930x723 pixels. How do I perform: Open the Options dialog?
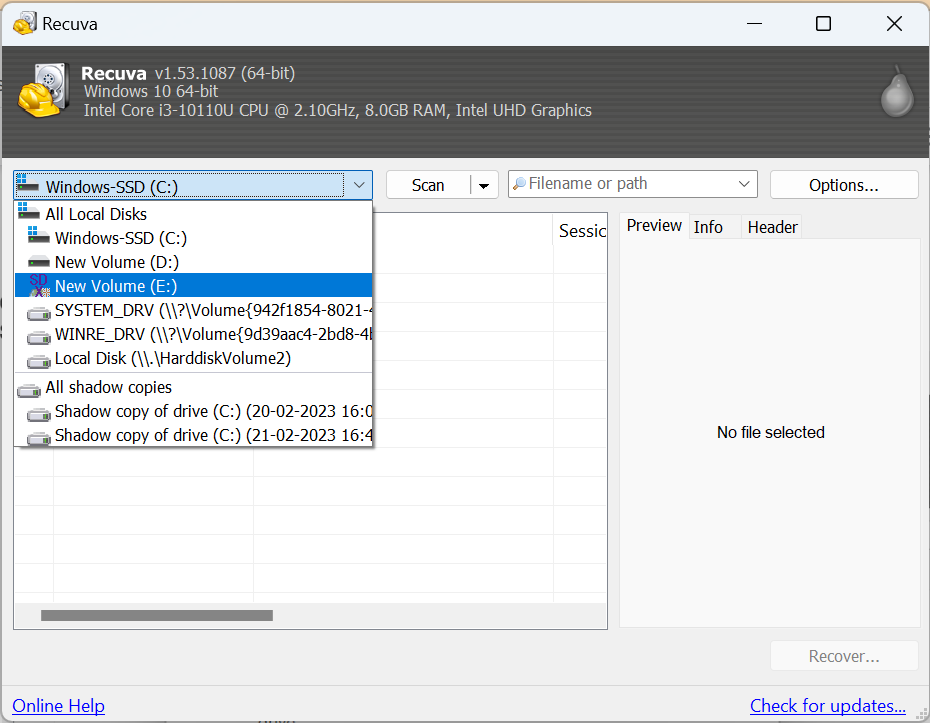pyautogui.click(x=843, y=185)
